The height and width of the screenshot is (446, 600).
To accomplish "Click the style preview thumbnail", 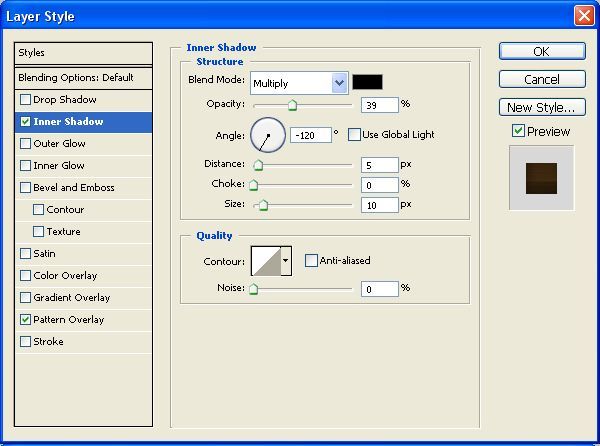I will 541,177.
